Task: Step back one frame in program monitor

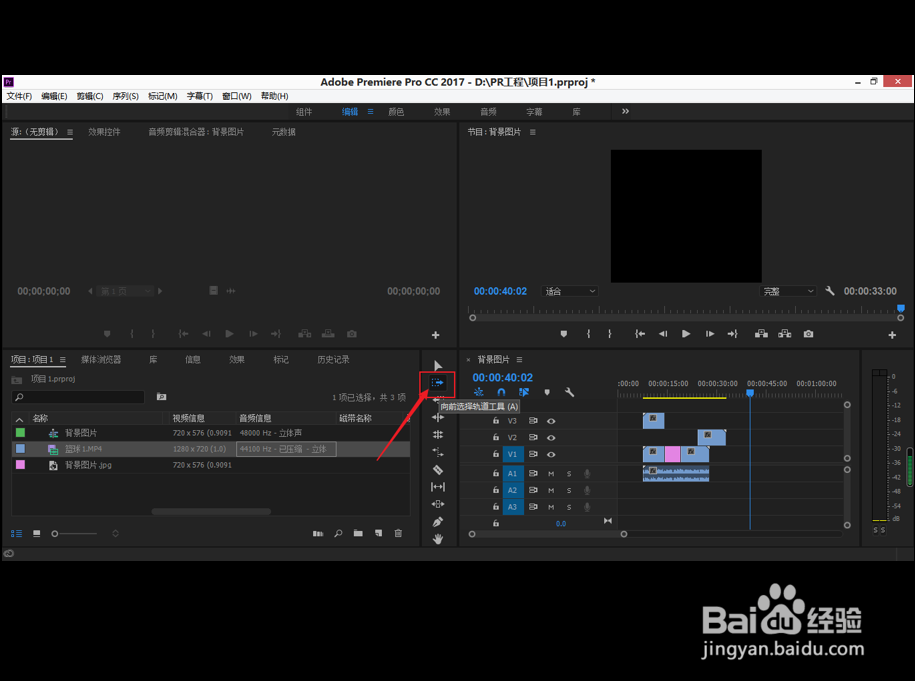Action: [663, 334]
